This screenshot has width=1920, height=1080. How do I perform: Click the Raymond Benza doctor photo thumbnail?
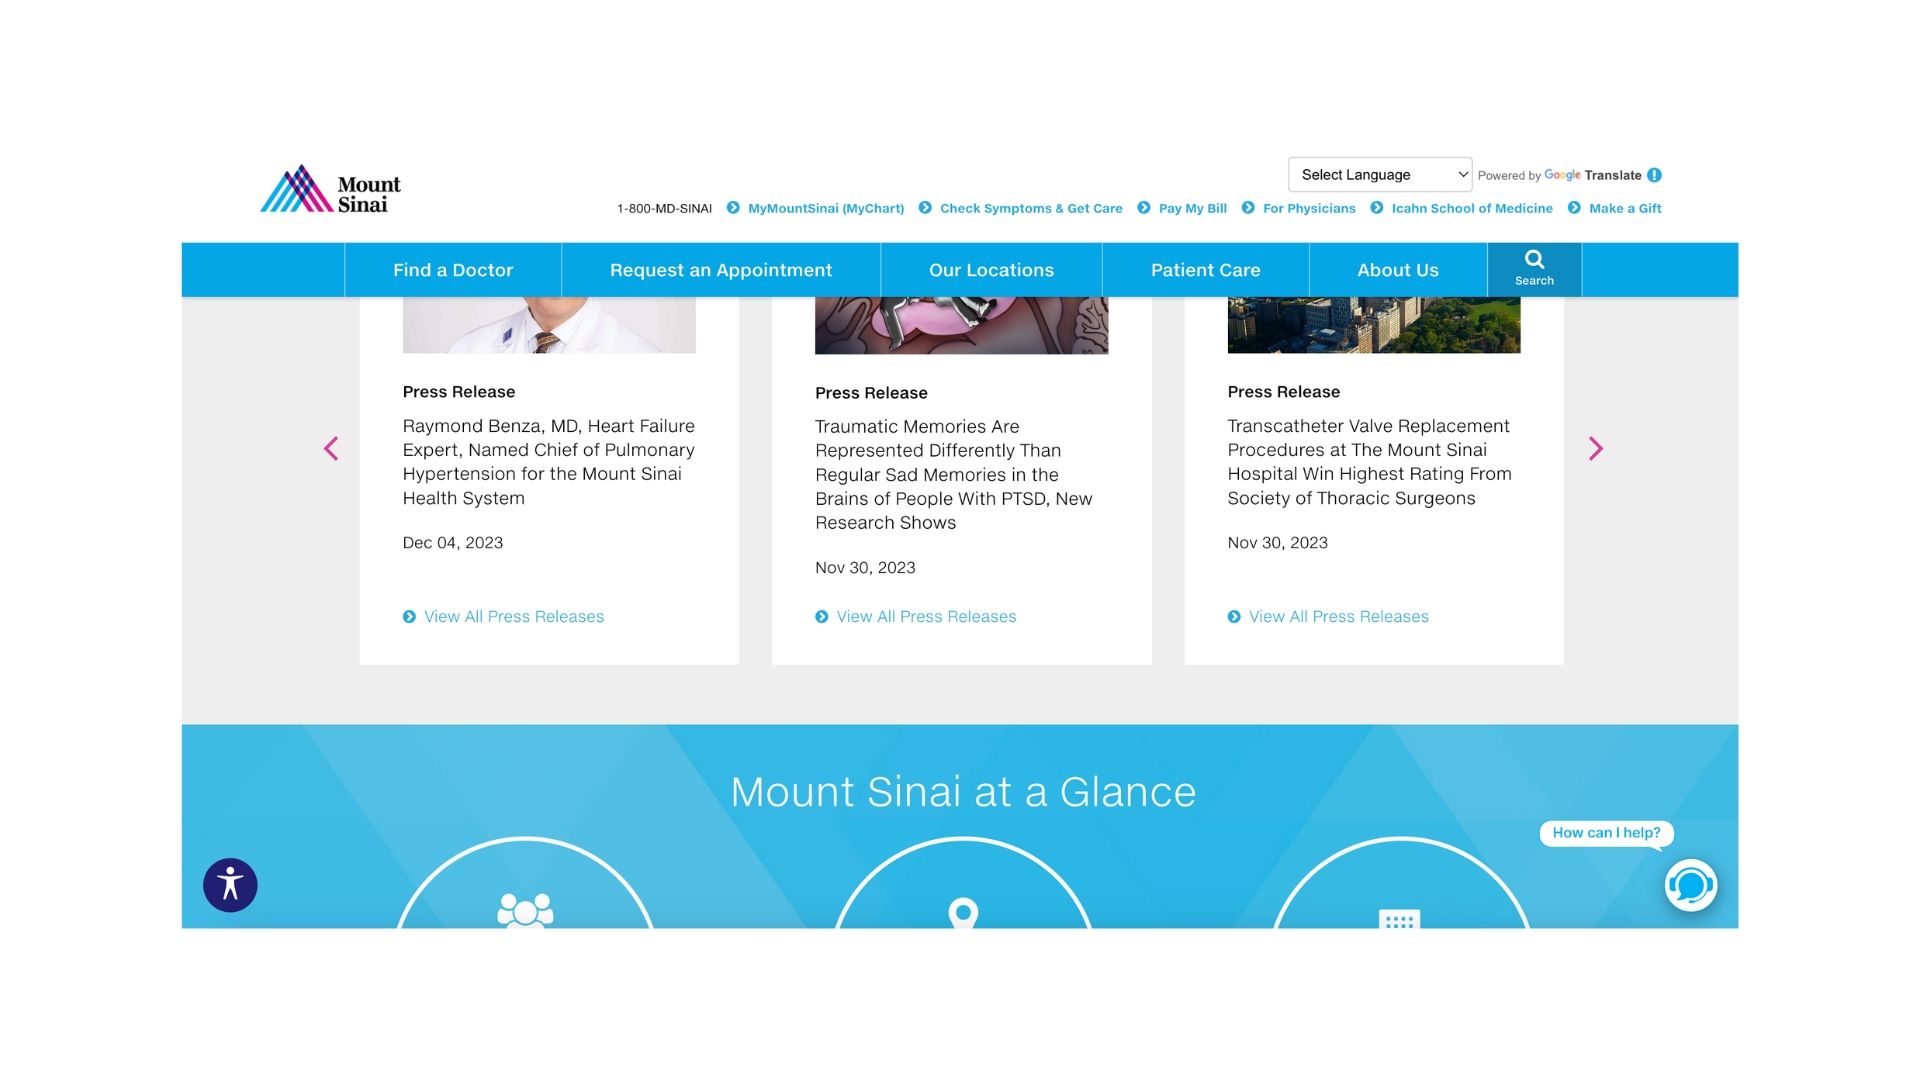pyautogui.click(x=549, y=325)
